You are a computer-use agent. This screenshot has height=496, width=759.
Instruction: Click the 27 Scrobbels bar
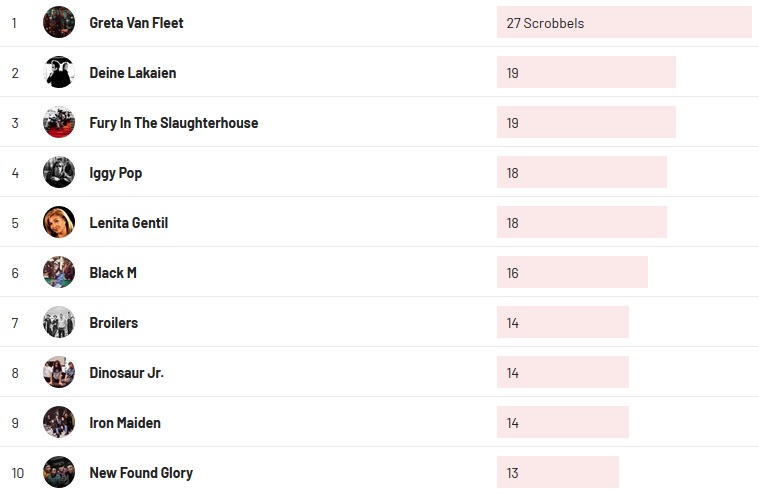pyautogui.click(x=623, y=22)
